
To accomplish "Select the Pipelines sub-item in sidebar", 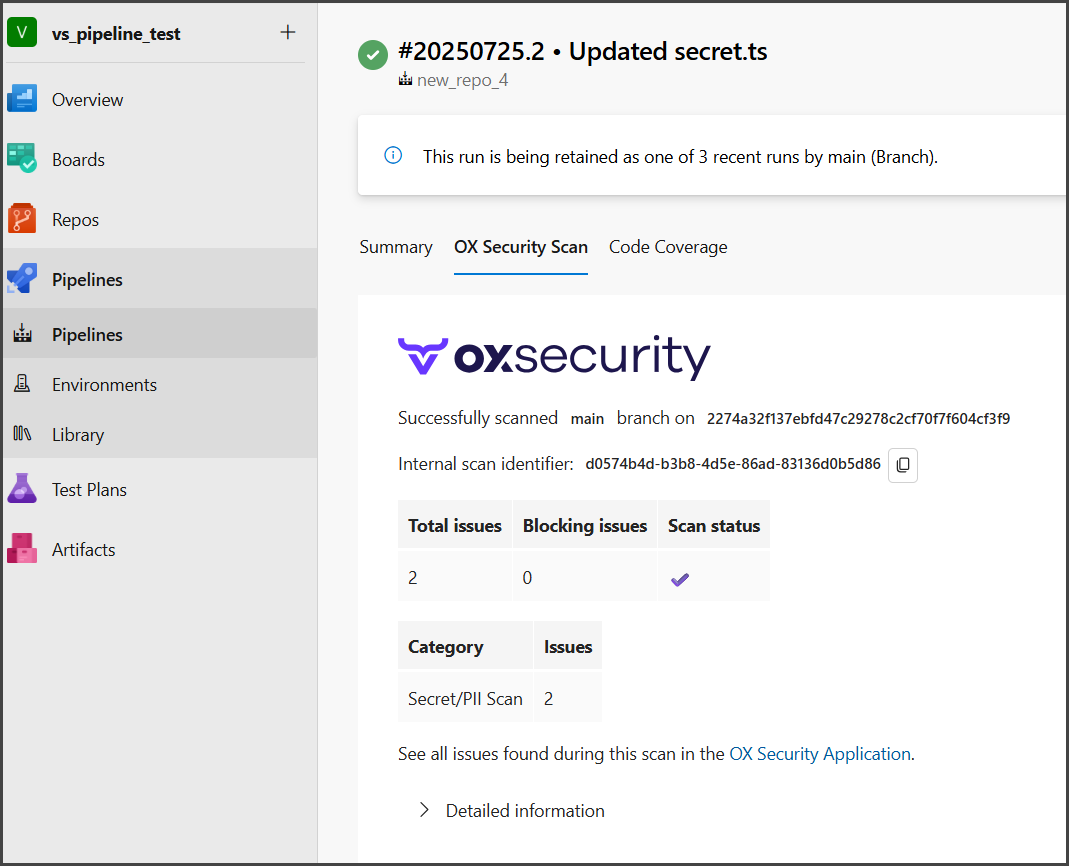I will [87, 335].
